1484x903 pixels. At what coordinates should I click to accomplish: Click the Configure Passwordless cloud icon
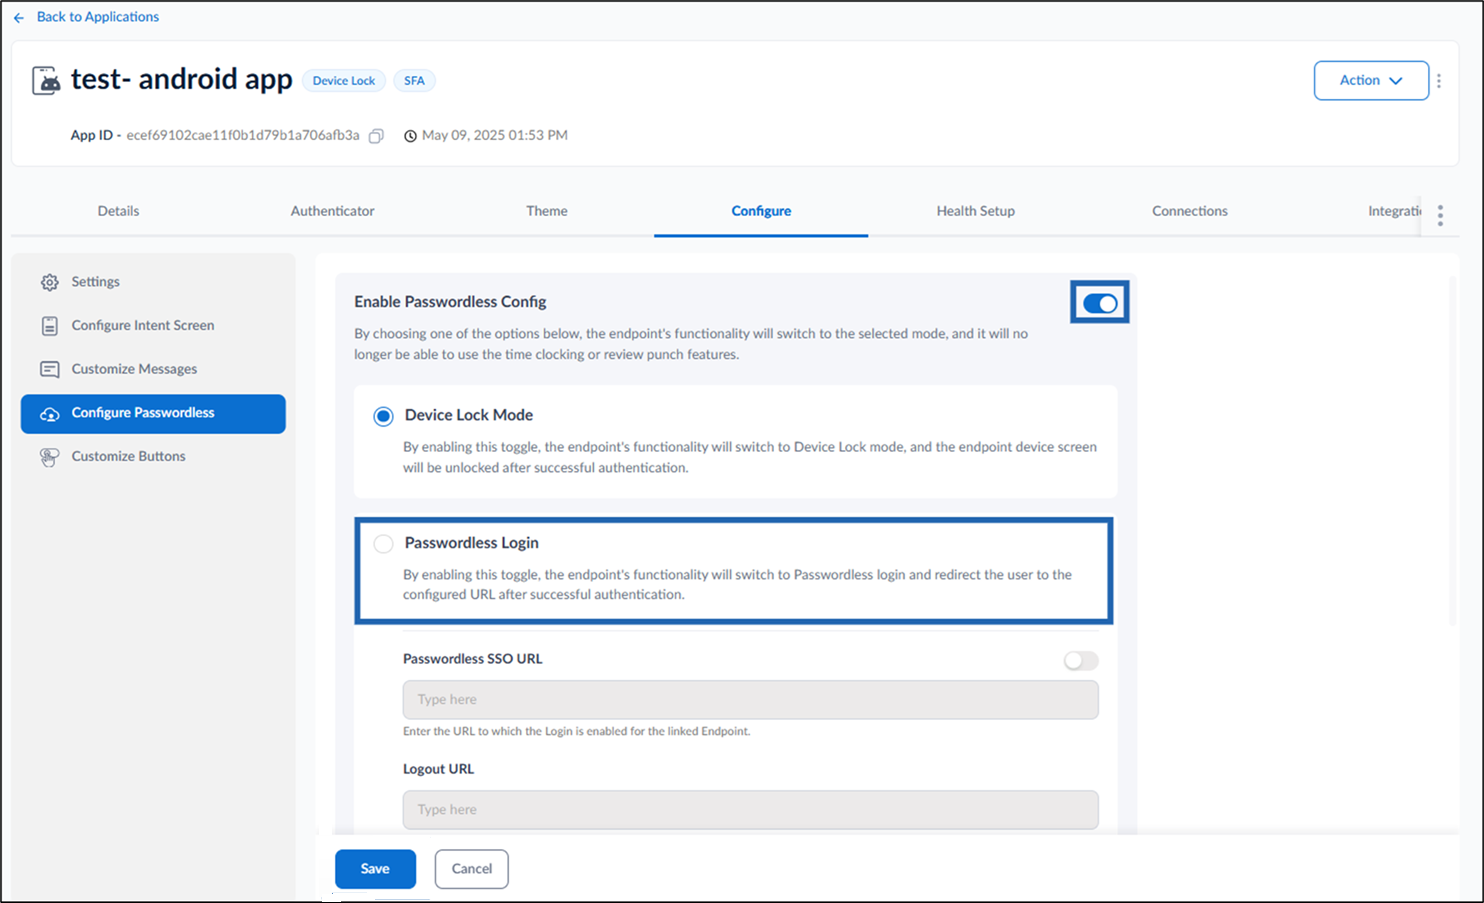click(49, 413)
